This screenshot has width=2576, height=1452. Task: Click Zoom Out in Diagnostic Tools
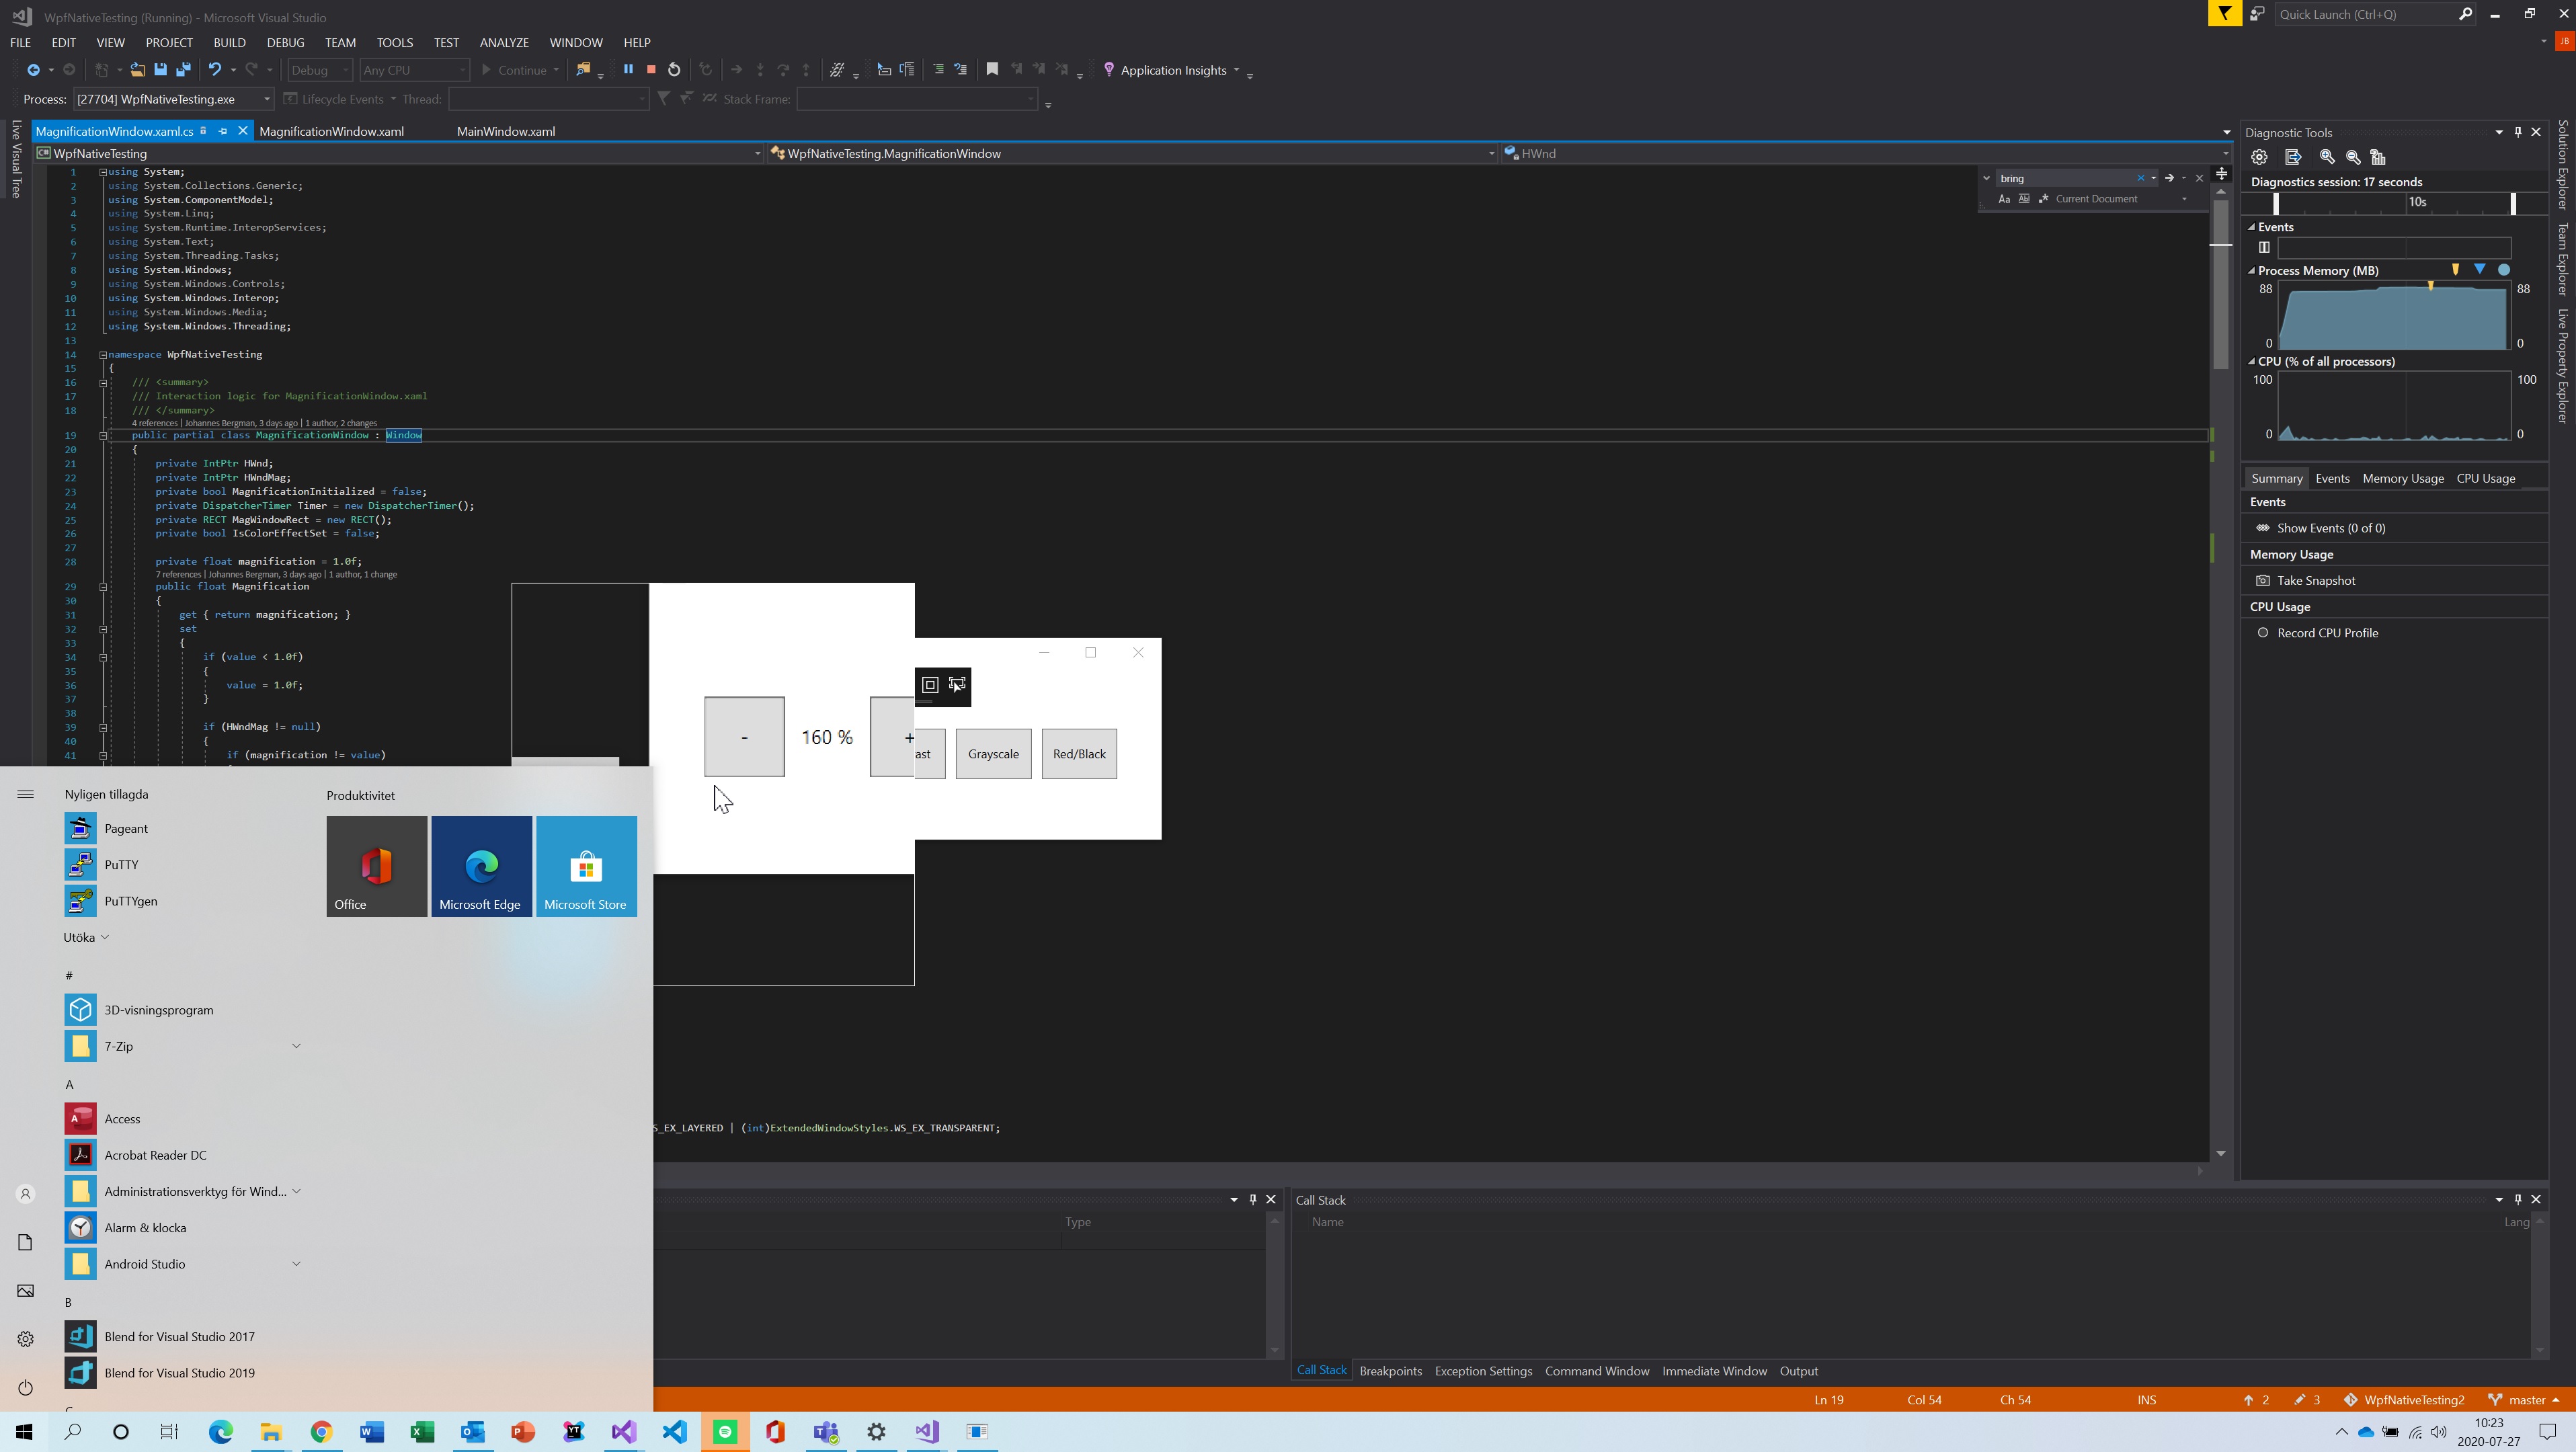click(x=2353, y=157)
